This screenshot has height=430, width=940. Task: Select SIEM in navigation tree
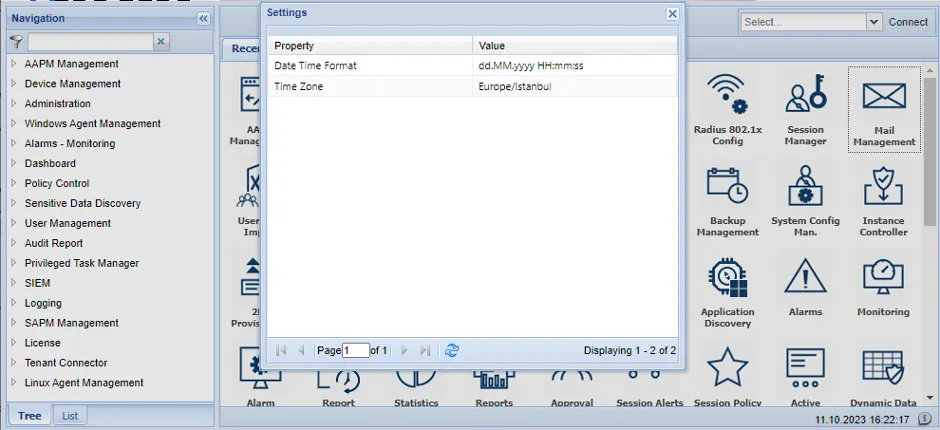coord(37,282)
